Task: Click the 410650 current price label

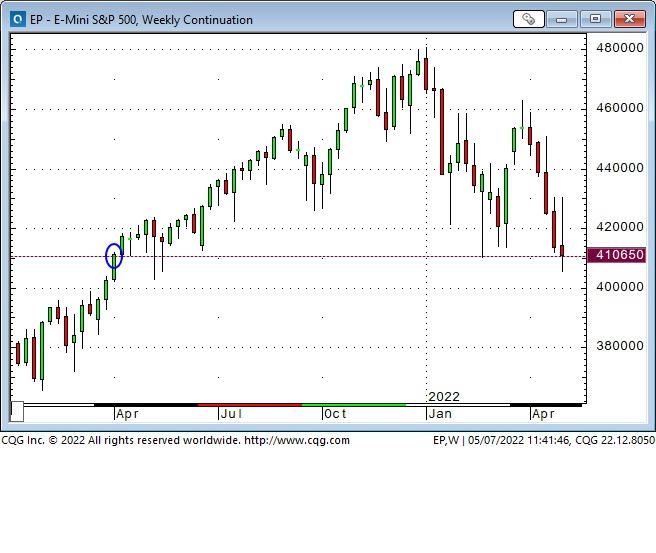Action: (x=617, y=255)
